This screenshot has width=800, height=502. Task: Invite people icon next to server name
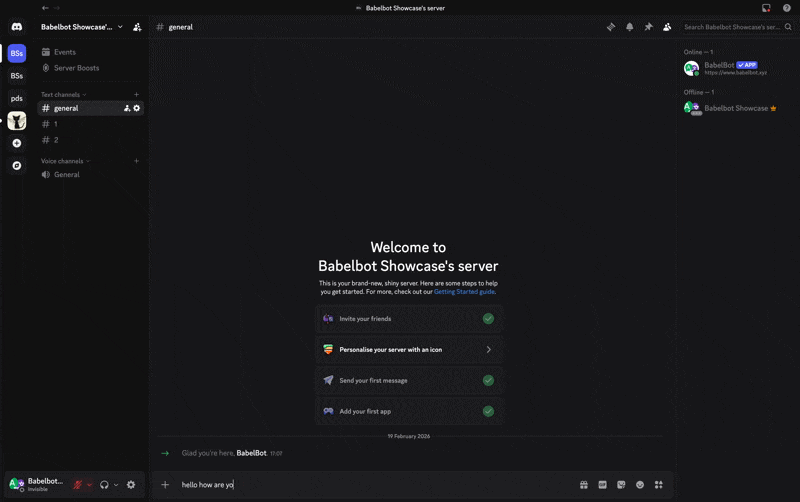(137, 27)
